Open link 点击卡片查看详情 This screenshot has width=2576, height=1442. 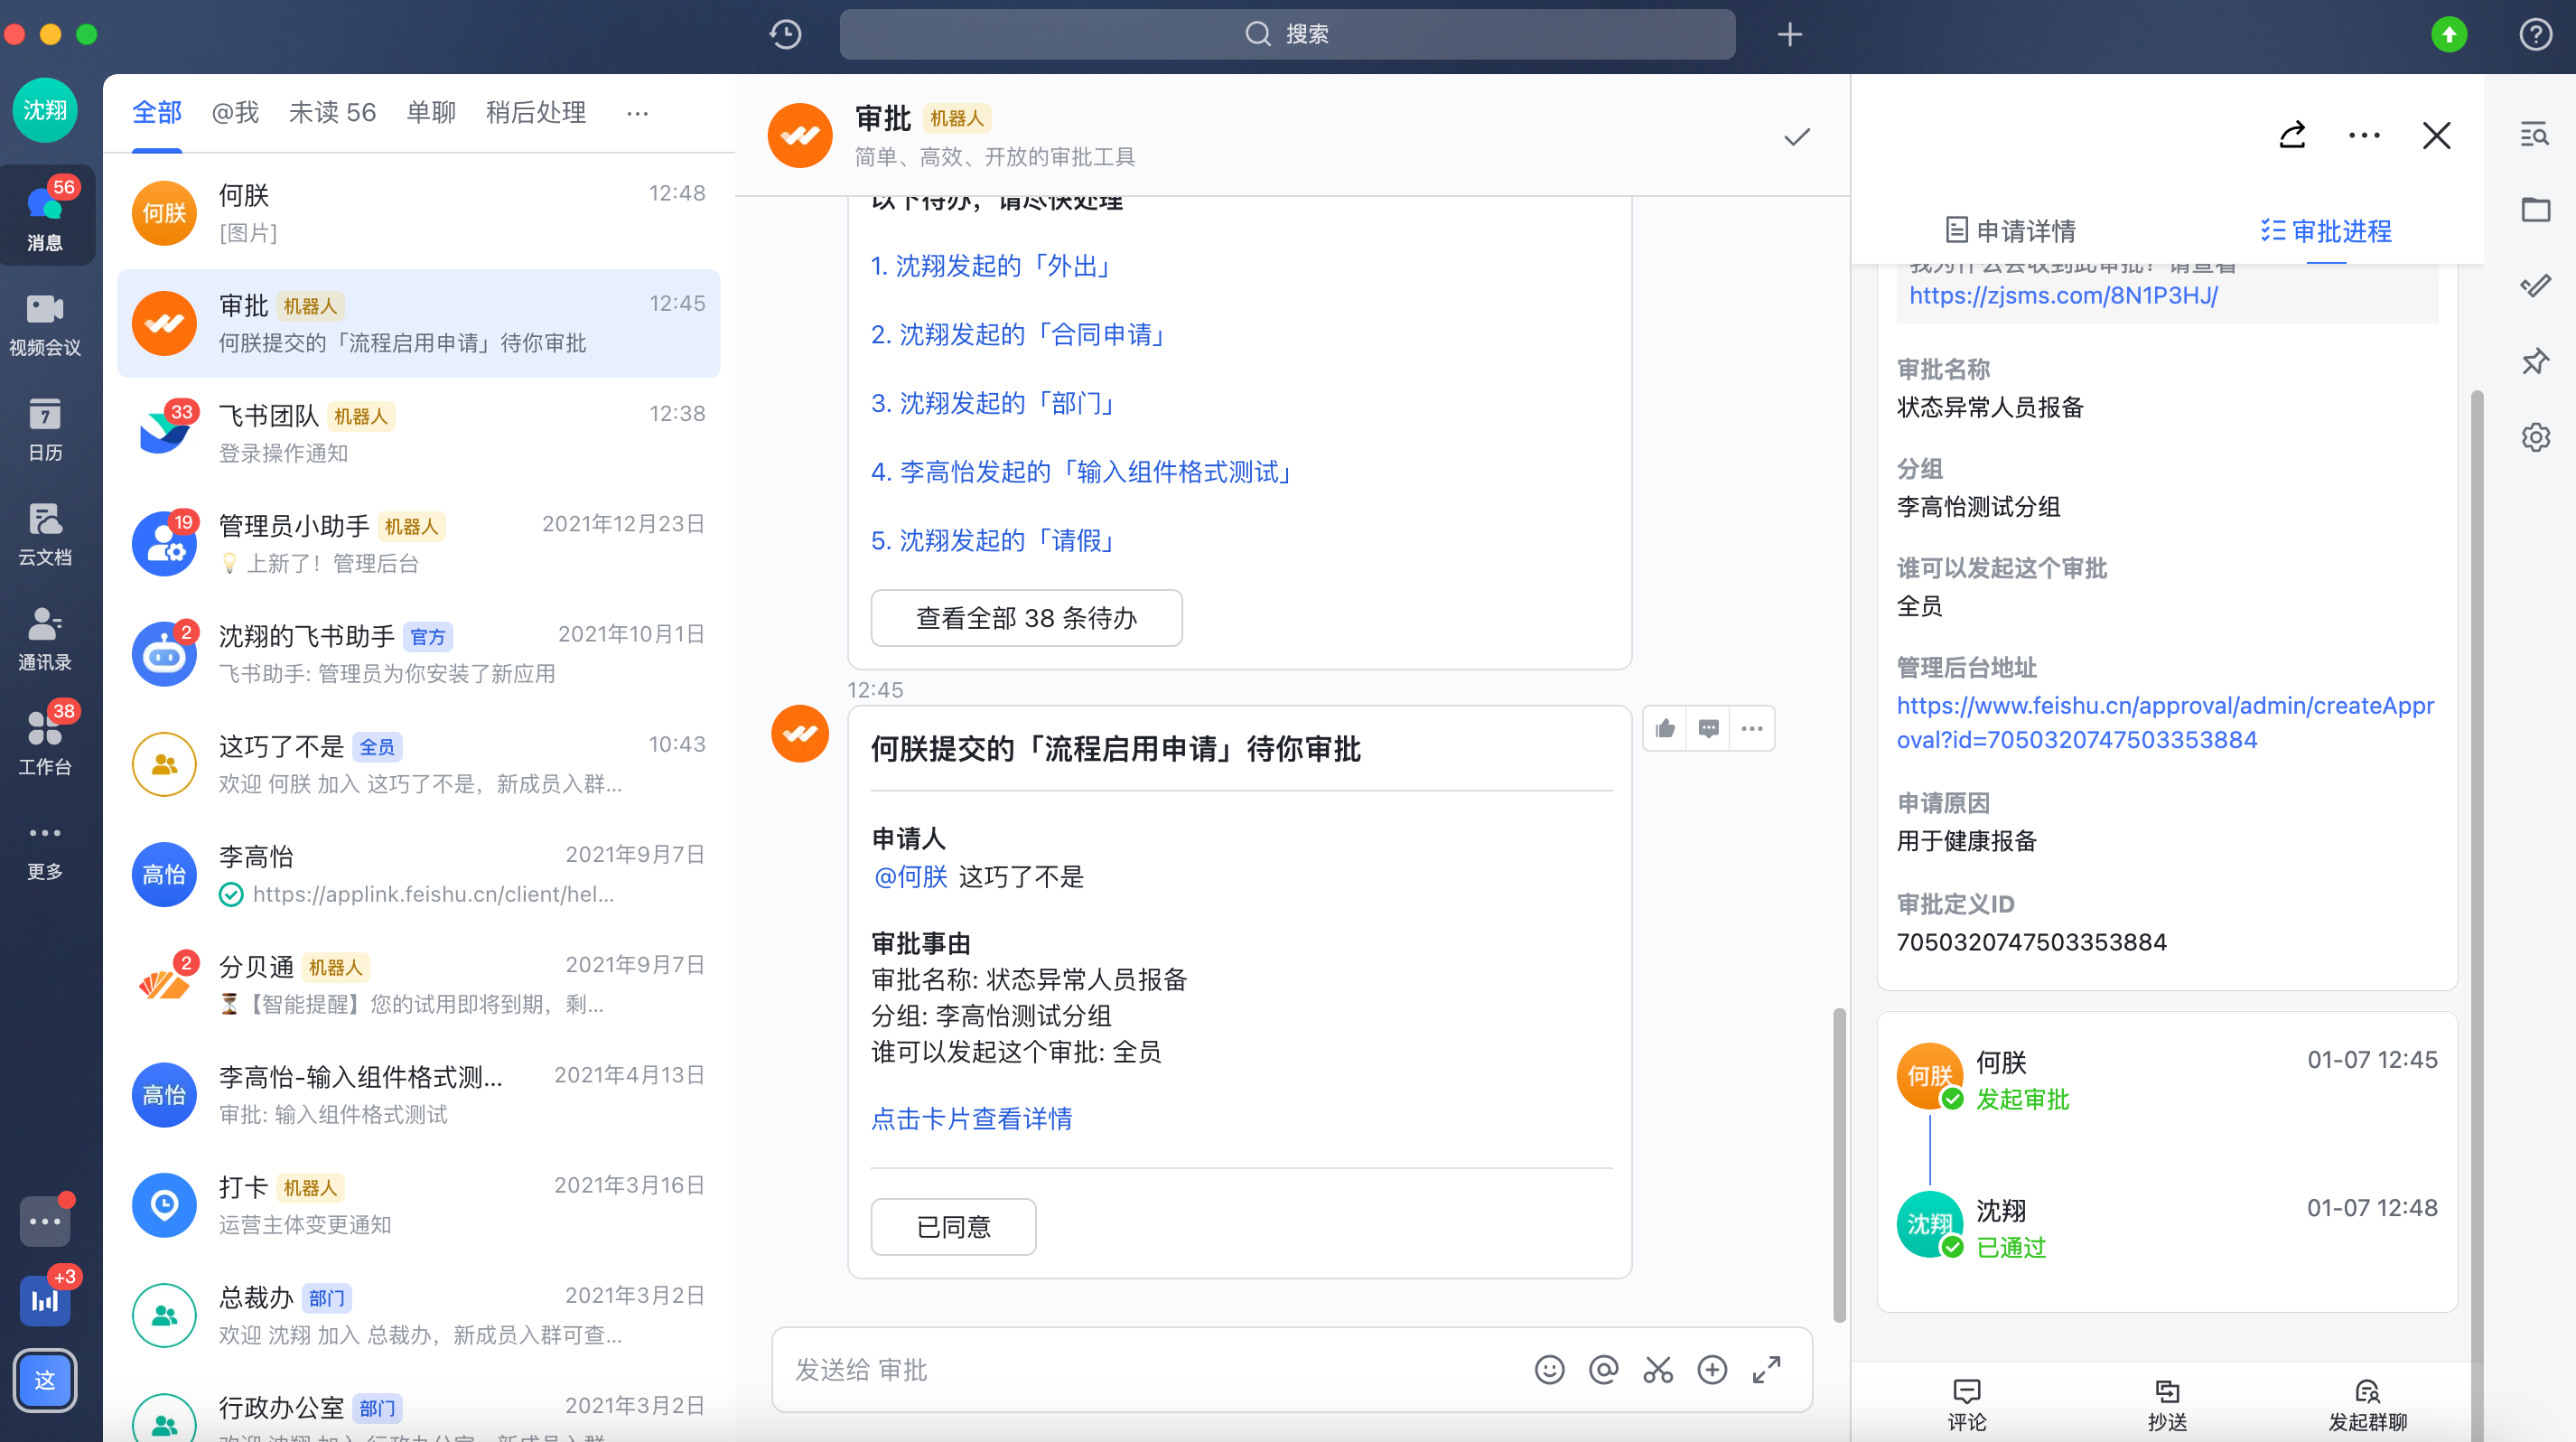(971, 1118)
